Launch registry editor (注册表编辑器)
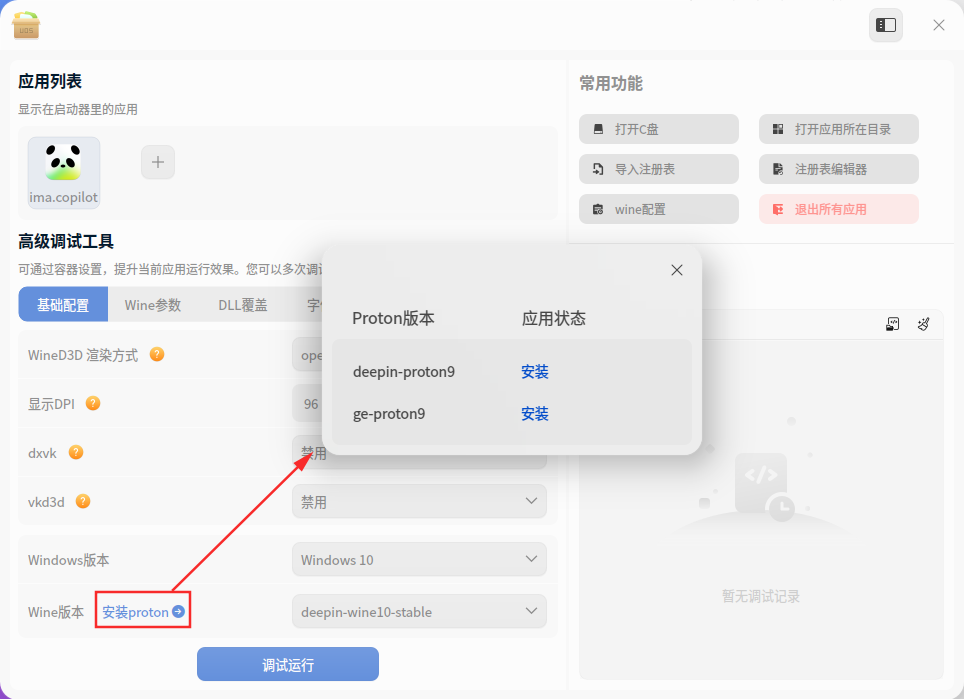The image size is (964, 699). click(x=839, y=169)
